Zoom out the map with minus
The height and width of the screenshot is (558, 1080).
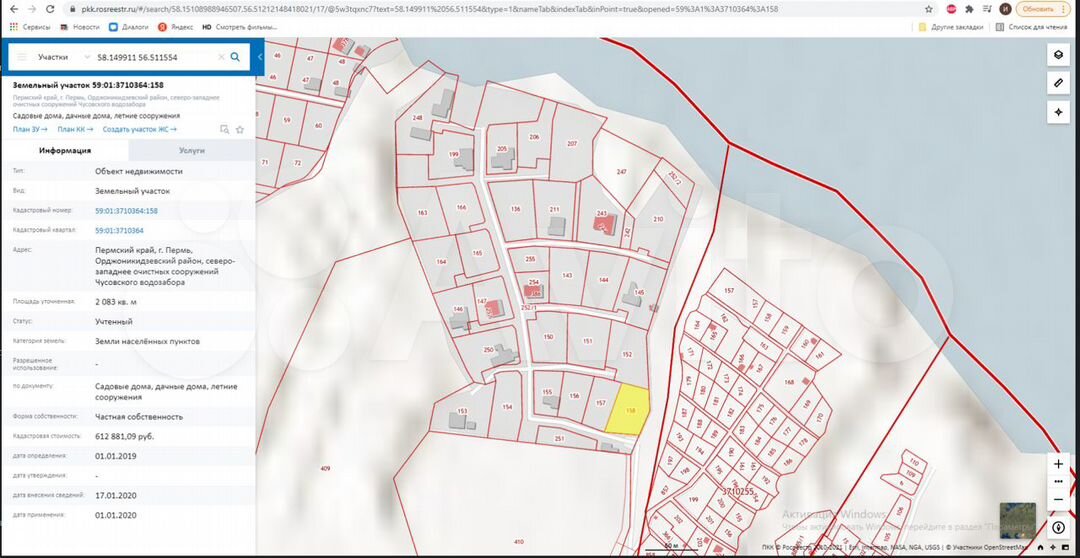coord(1058,498)
